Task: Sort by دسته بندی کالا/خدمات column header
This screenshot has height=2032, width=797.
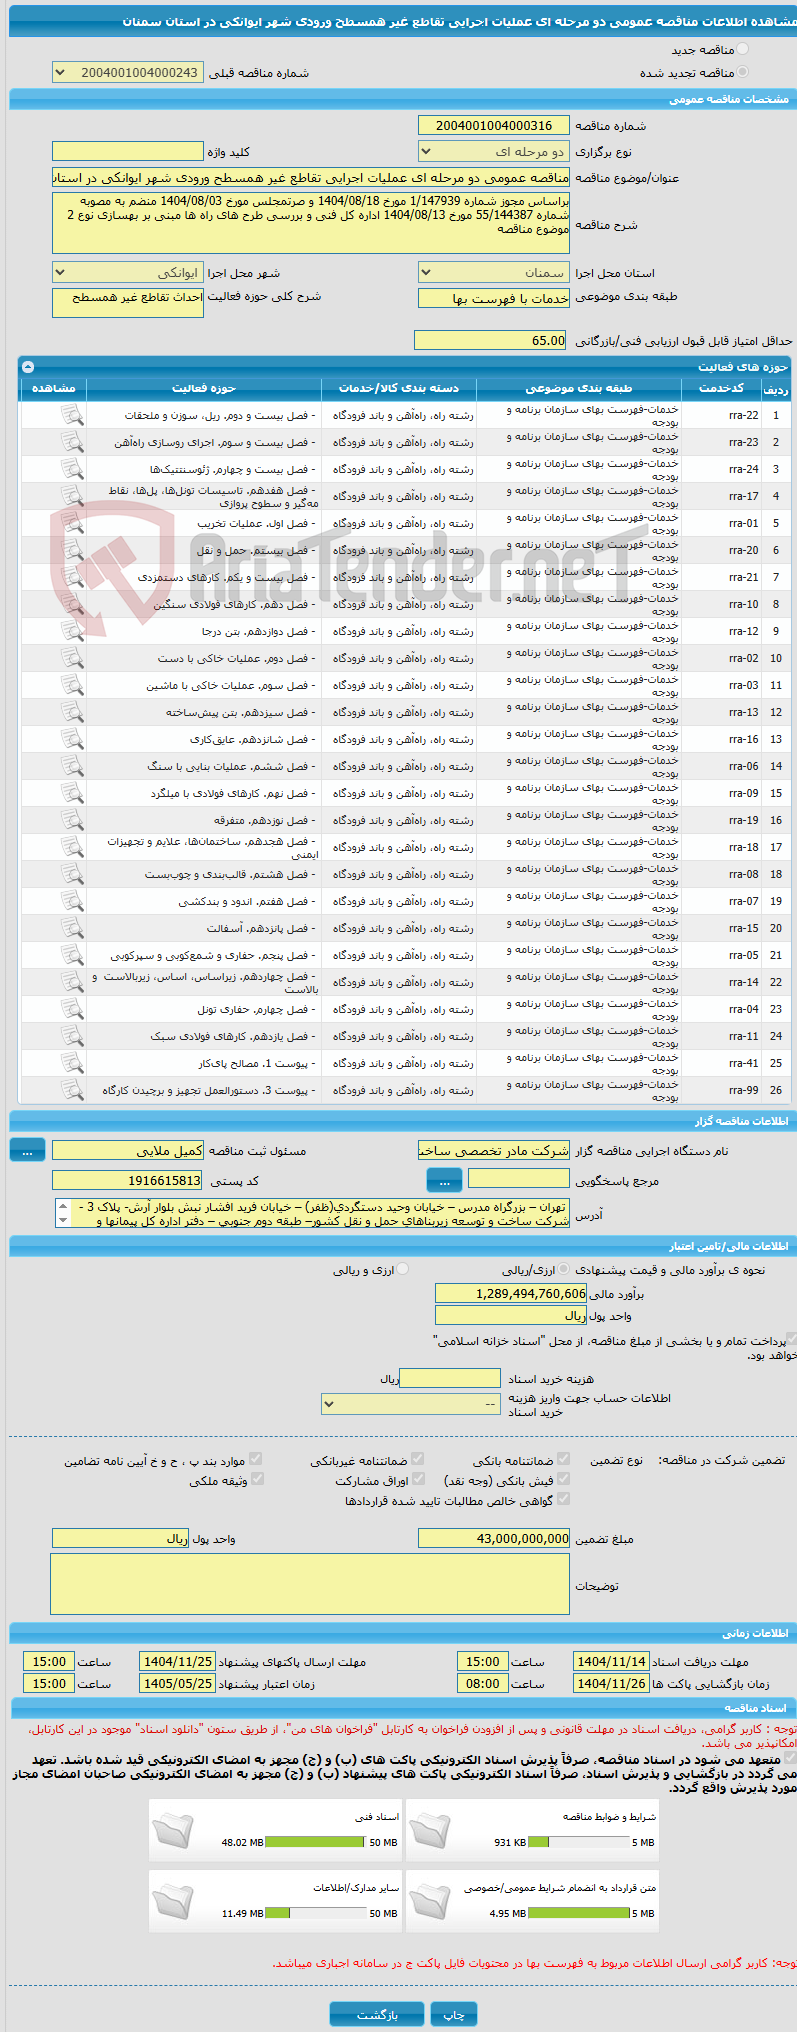Action: (399, 388)
